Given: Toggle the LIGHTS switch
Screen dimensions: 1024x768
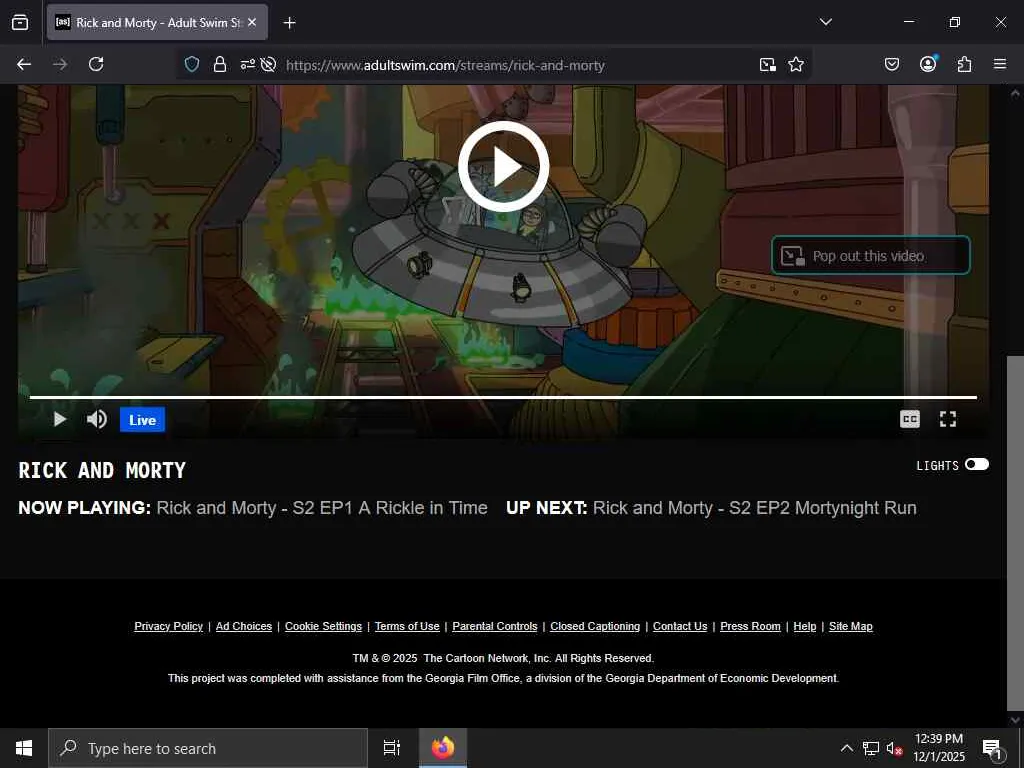Looking at the screenshot, I should coord(976,464).
